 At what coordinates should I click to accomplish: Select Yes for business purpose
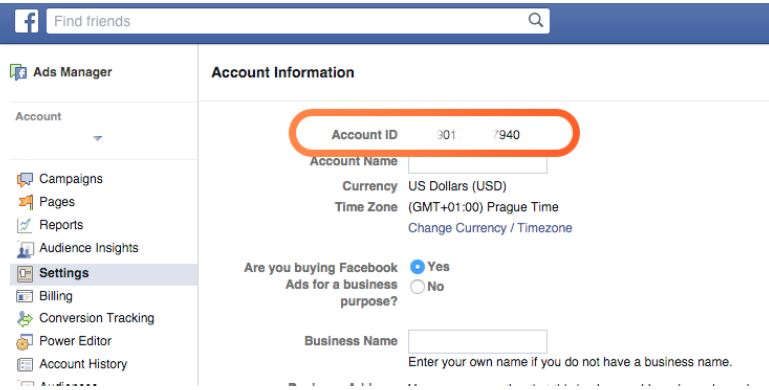417,266
